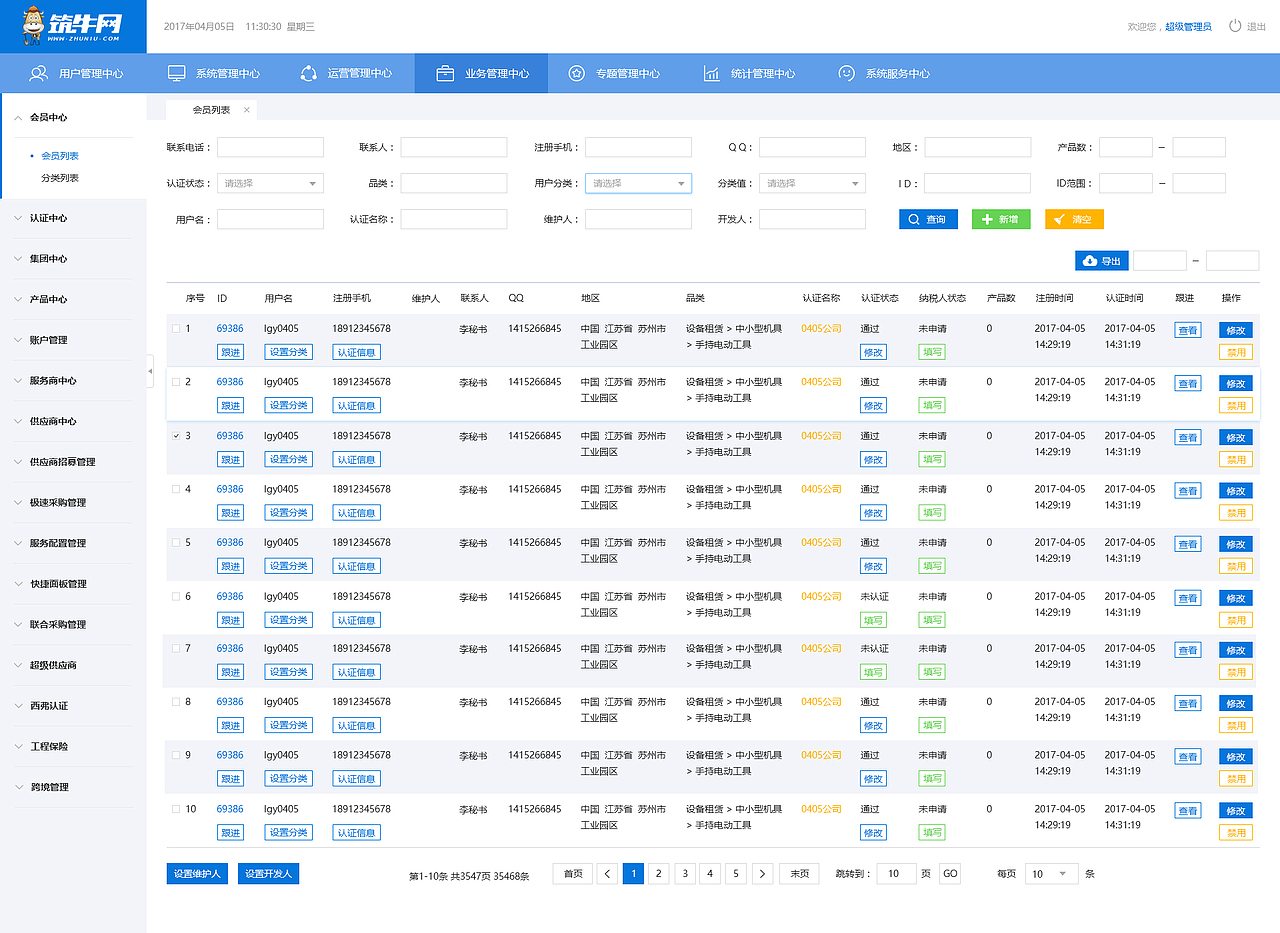Click the plus icon on 新增 button

pos(987,219)
